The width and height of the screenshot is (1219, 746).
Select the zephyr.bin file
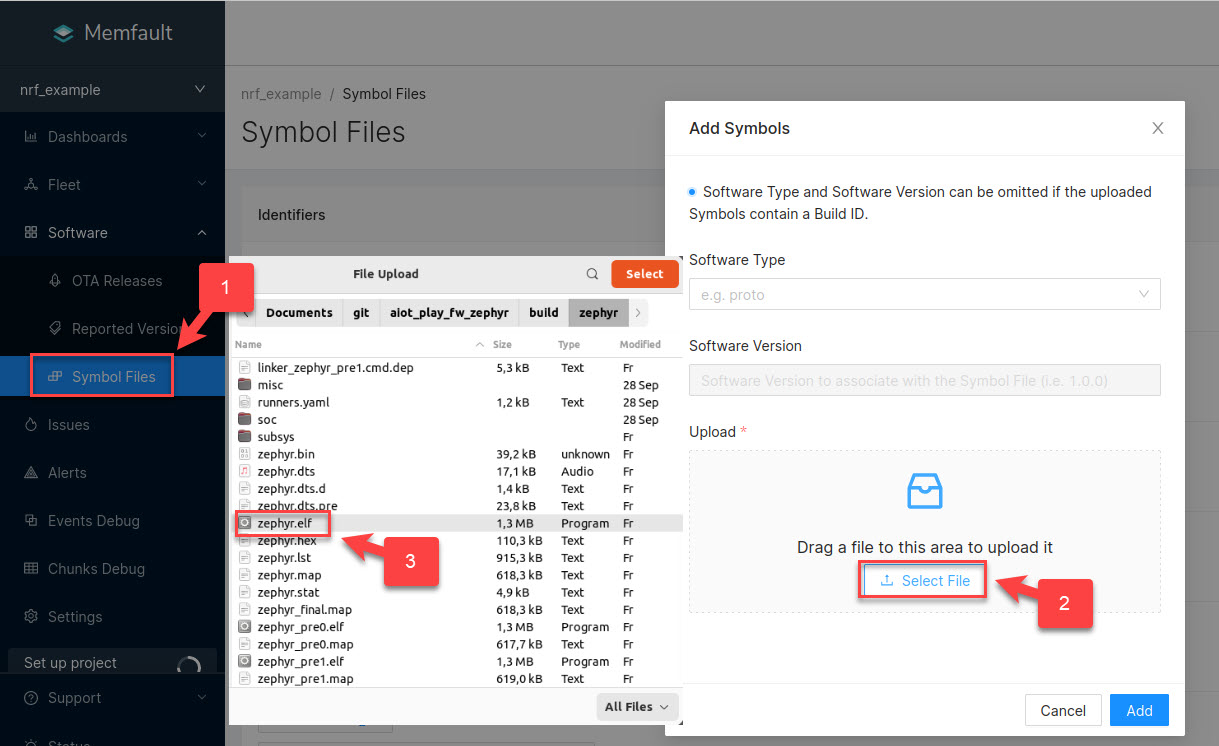(457, 454)
